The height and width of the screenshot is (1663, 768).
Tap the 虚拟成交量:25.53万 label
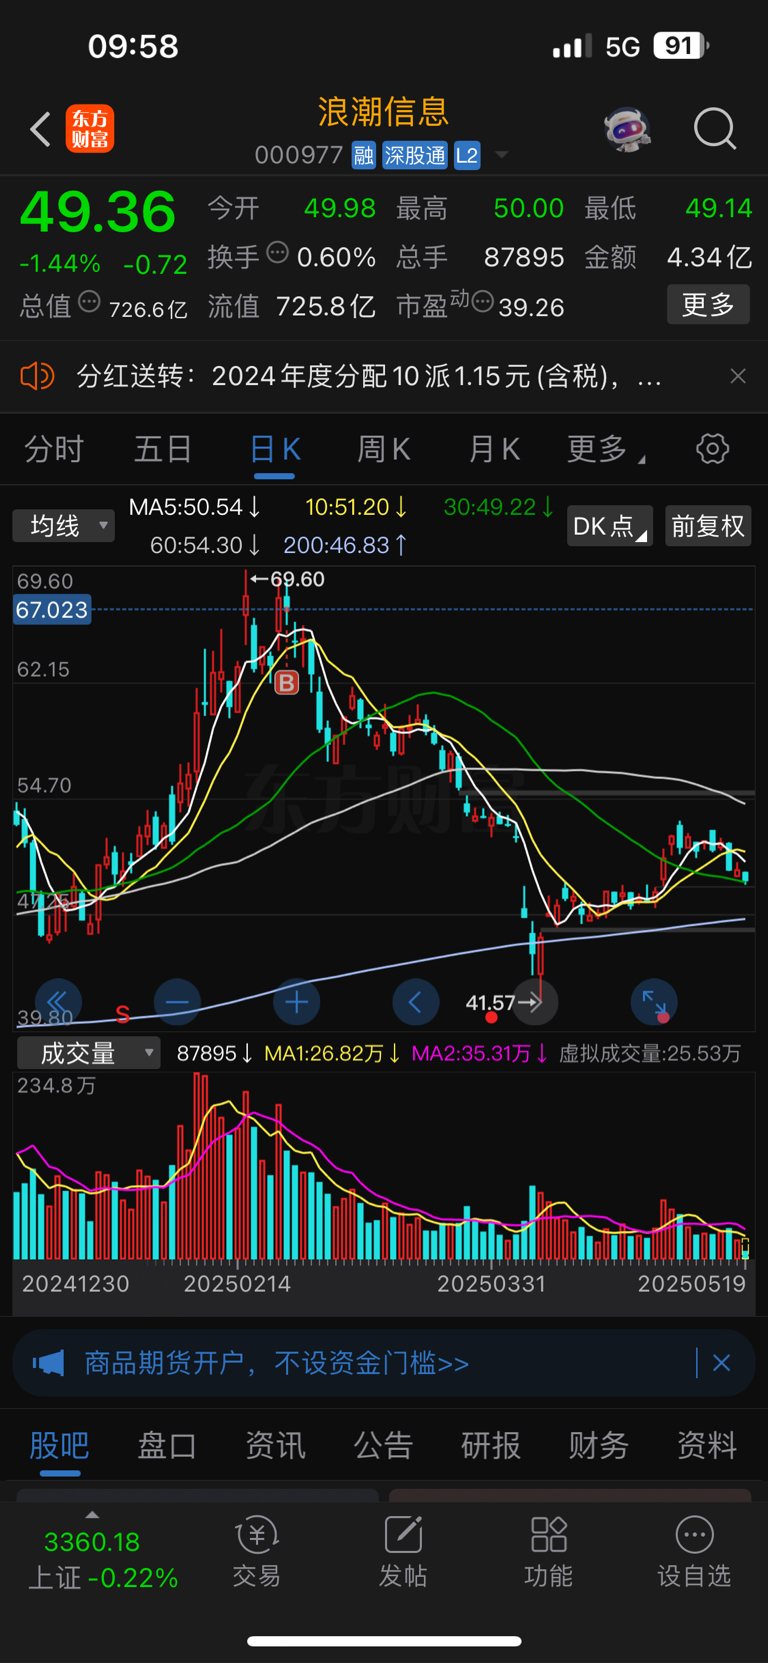[x=650, y=1053]
